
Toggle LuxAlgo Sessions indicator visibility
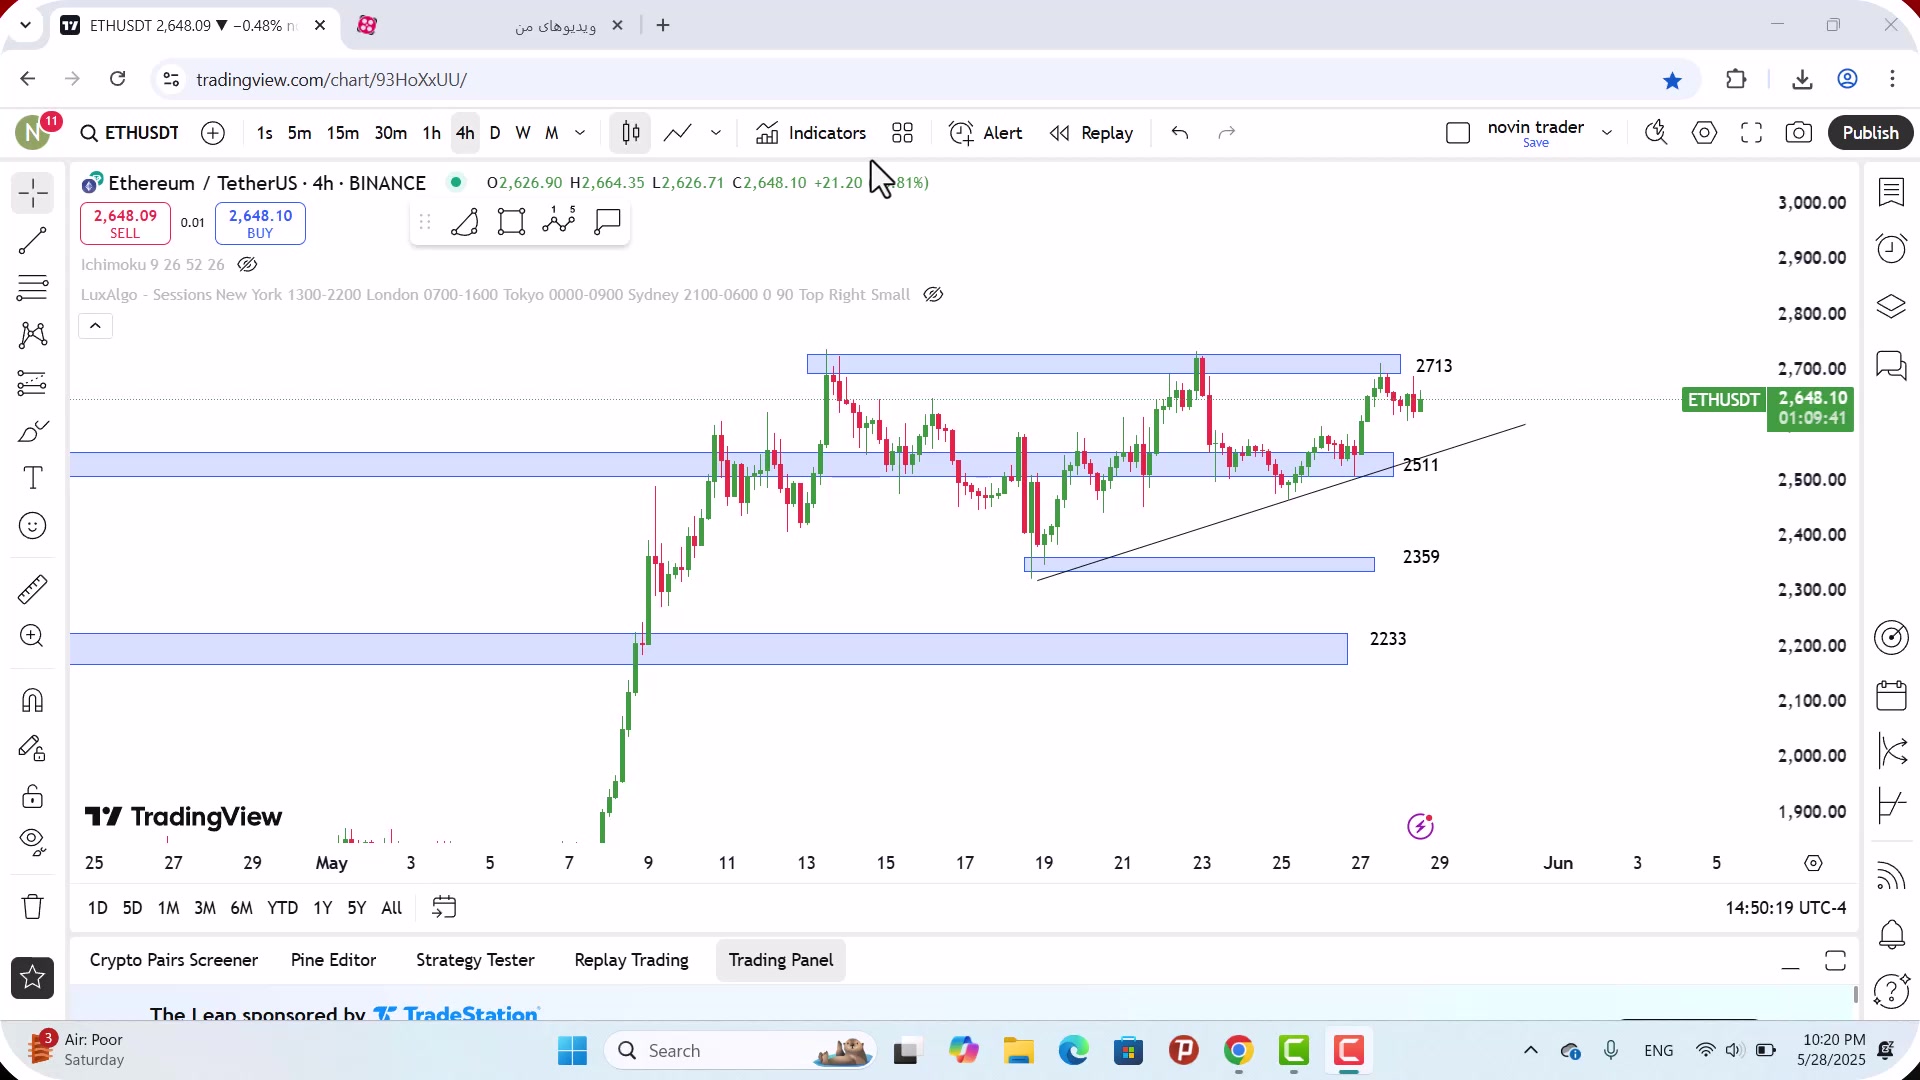(x=933, y=295)
